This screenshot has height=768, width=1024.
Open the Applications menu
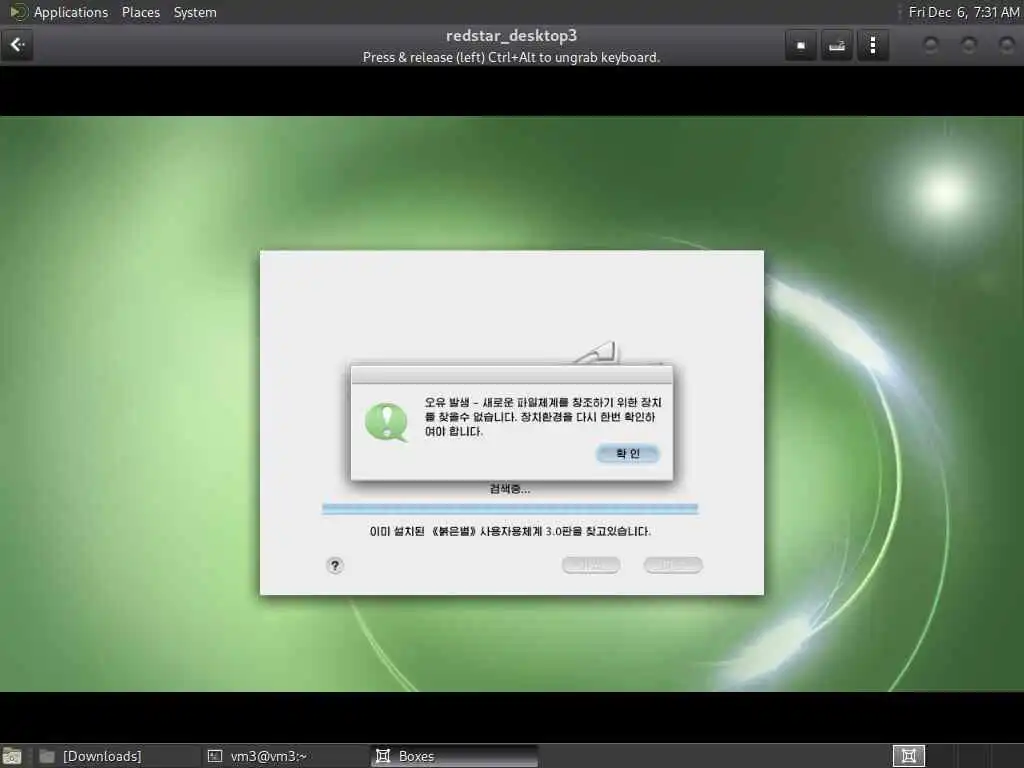pyautogui.click(x=71, y=12)
